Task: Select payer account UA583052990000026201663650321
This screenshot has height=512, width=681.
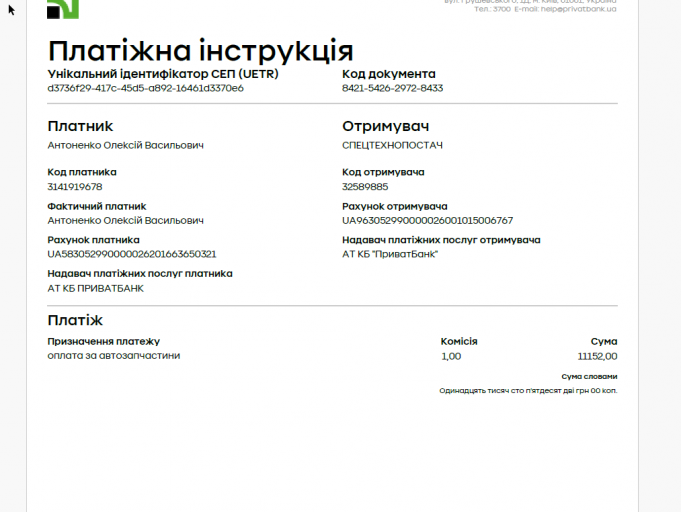Action: coord(132,254)
